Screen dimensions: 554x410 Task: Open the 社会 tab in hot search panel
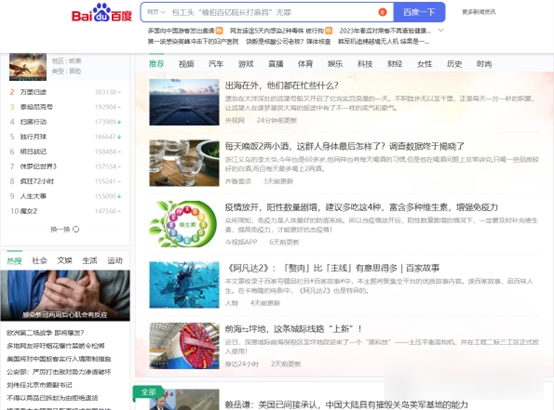tap(39, 261)
